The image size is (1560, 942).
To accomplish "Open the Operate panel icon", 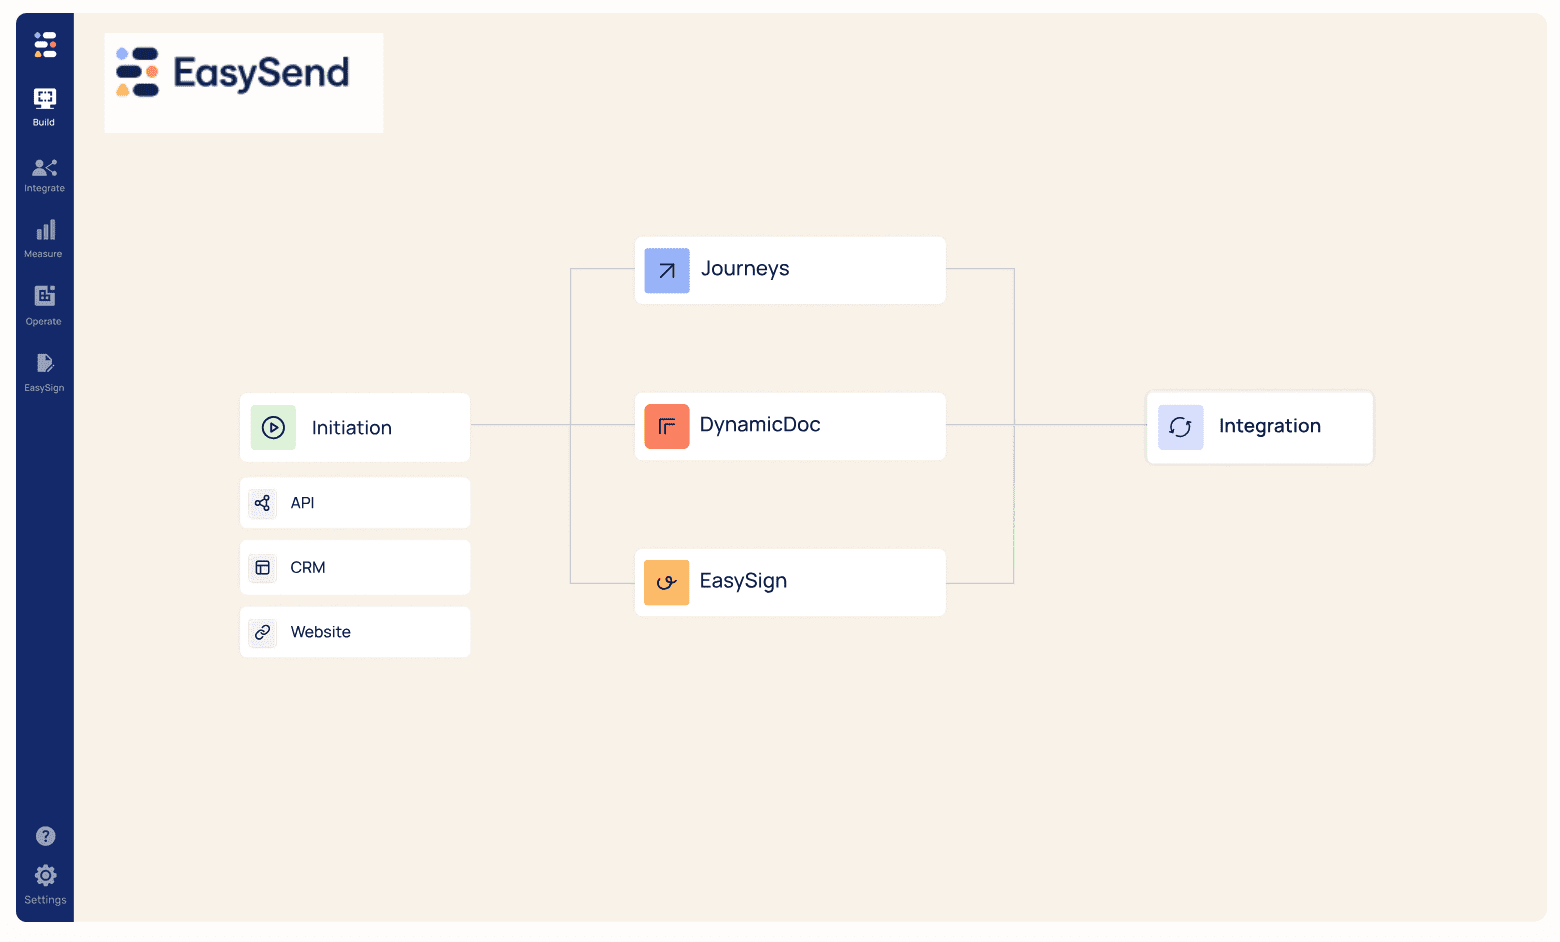I will (44, 297).
